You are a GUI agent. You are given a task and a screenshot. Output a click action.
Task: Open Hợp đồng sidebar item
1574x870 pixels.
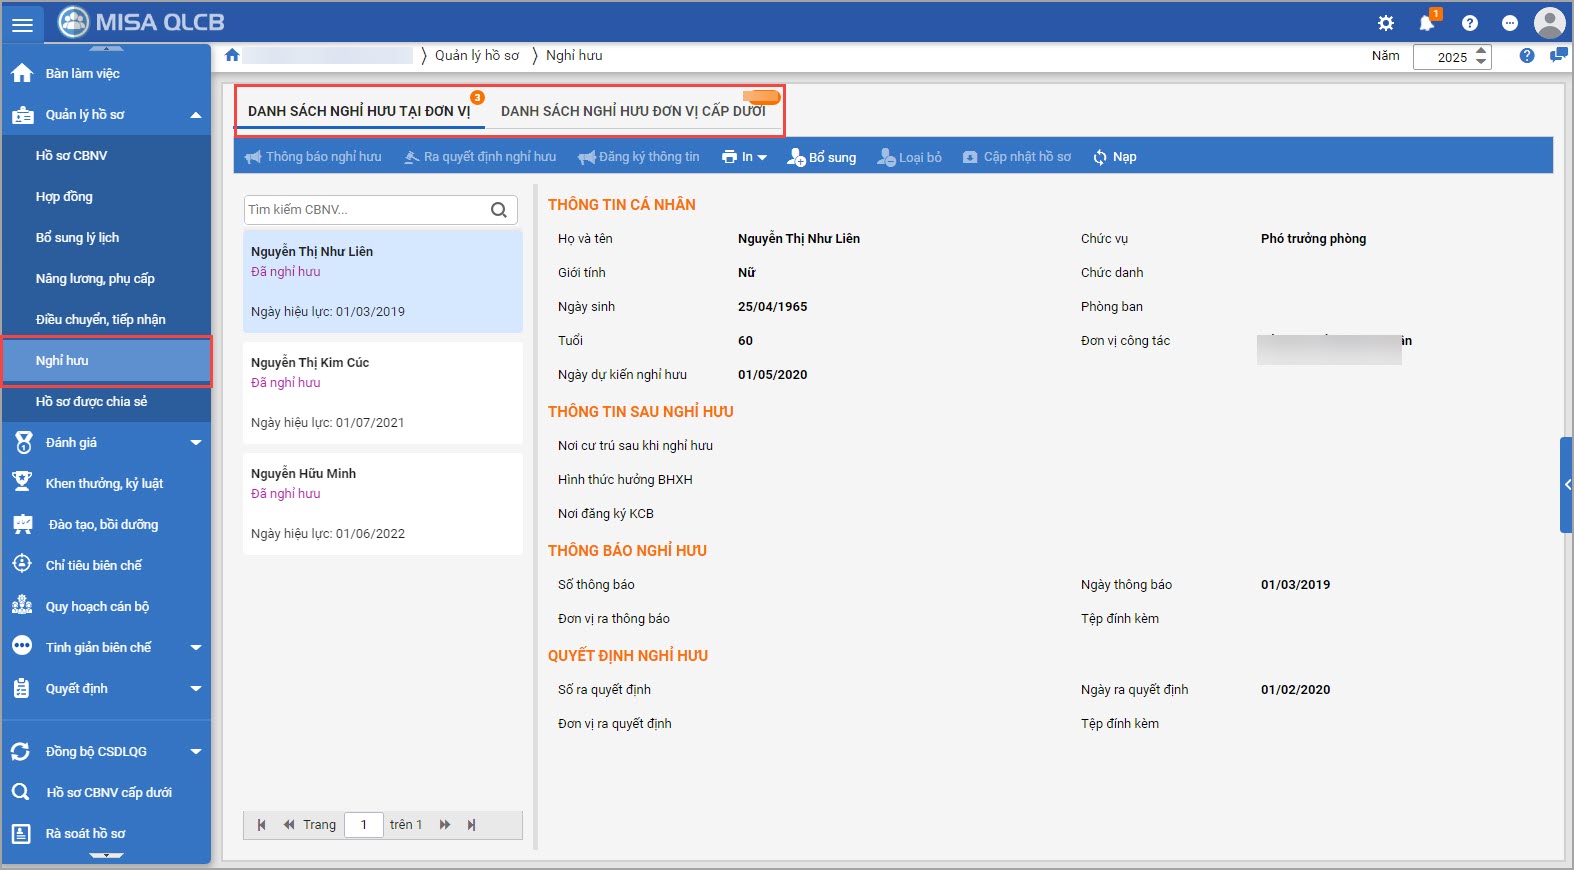(106, 196)
